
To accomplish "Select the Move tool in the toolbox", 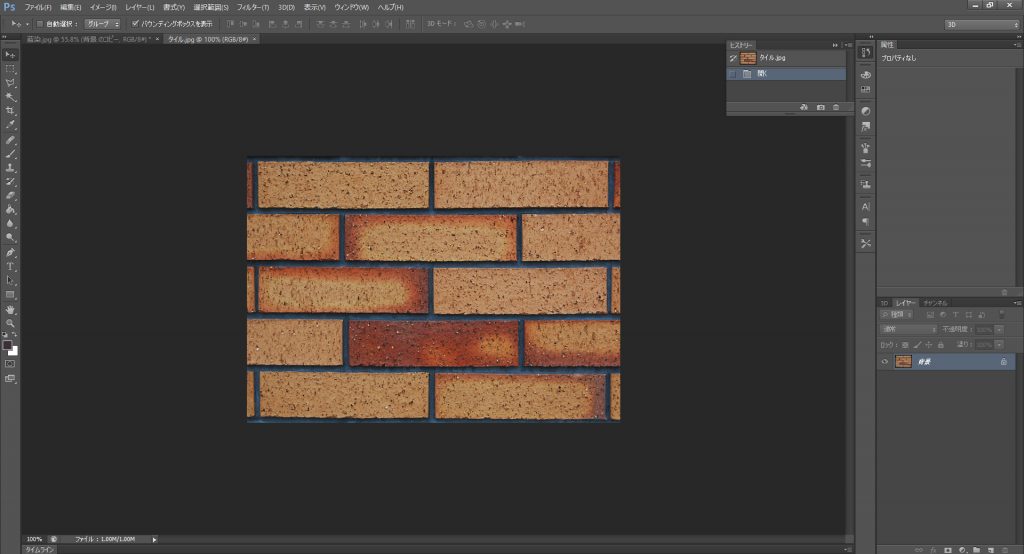I will pos(10,54).
